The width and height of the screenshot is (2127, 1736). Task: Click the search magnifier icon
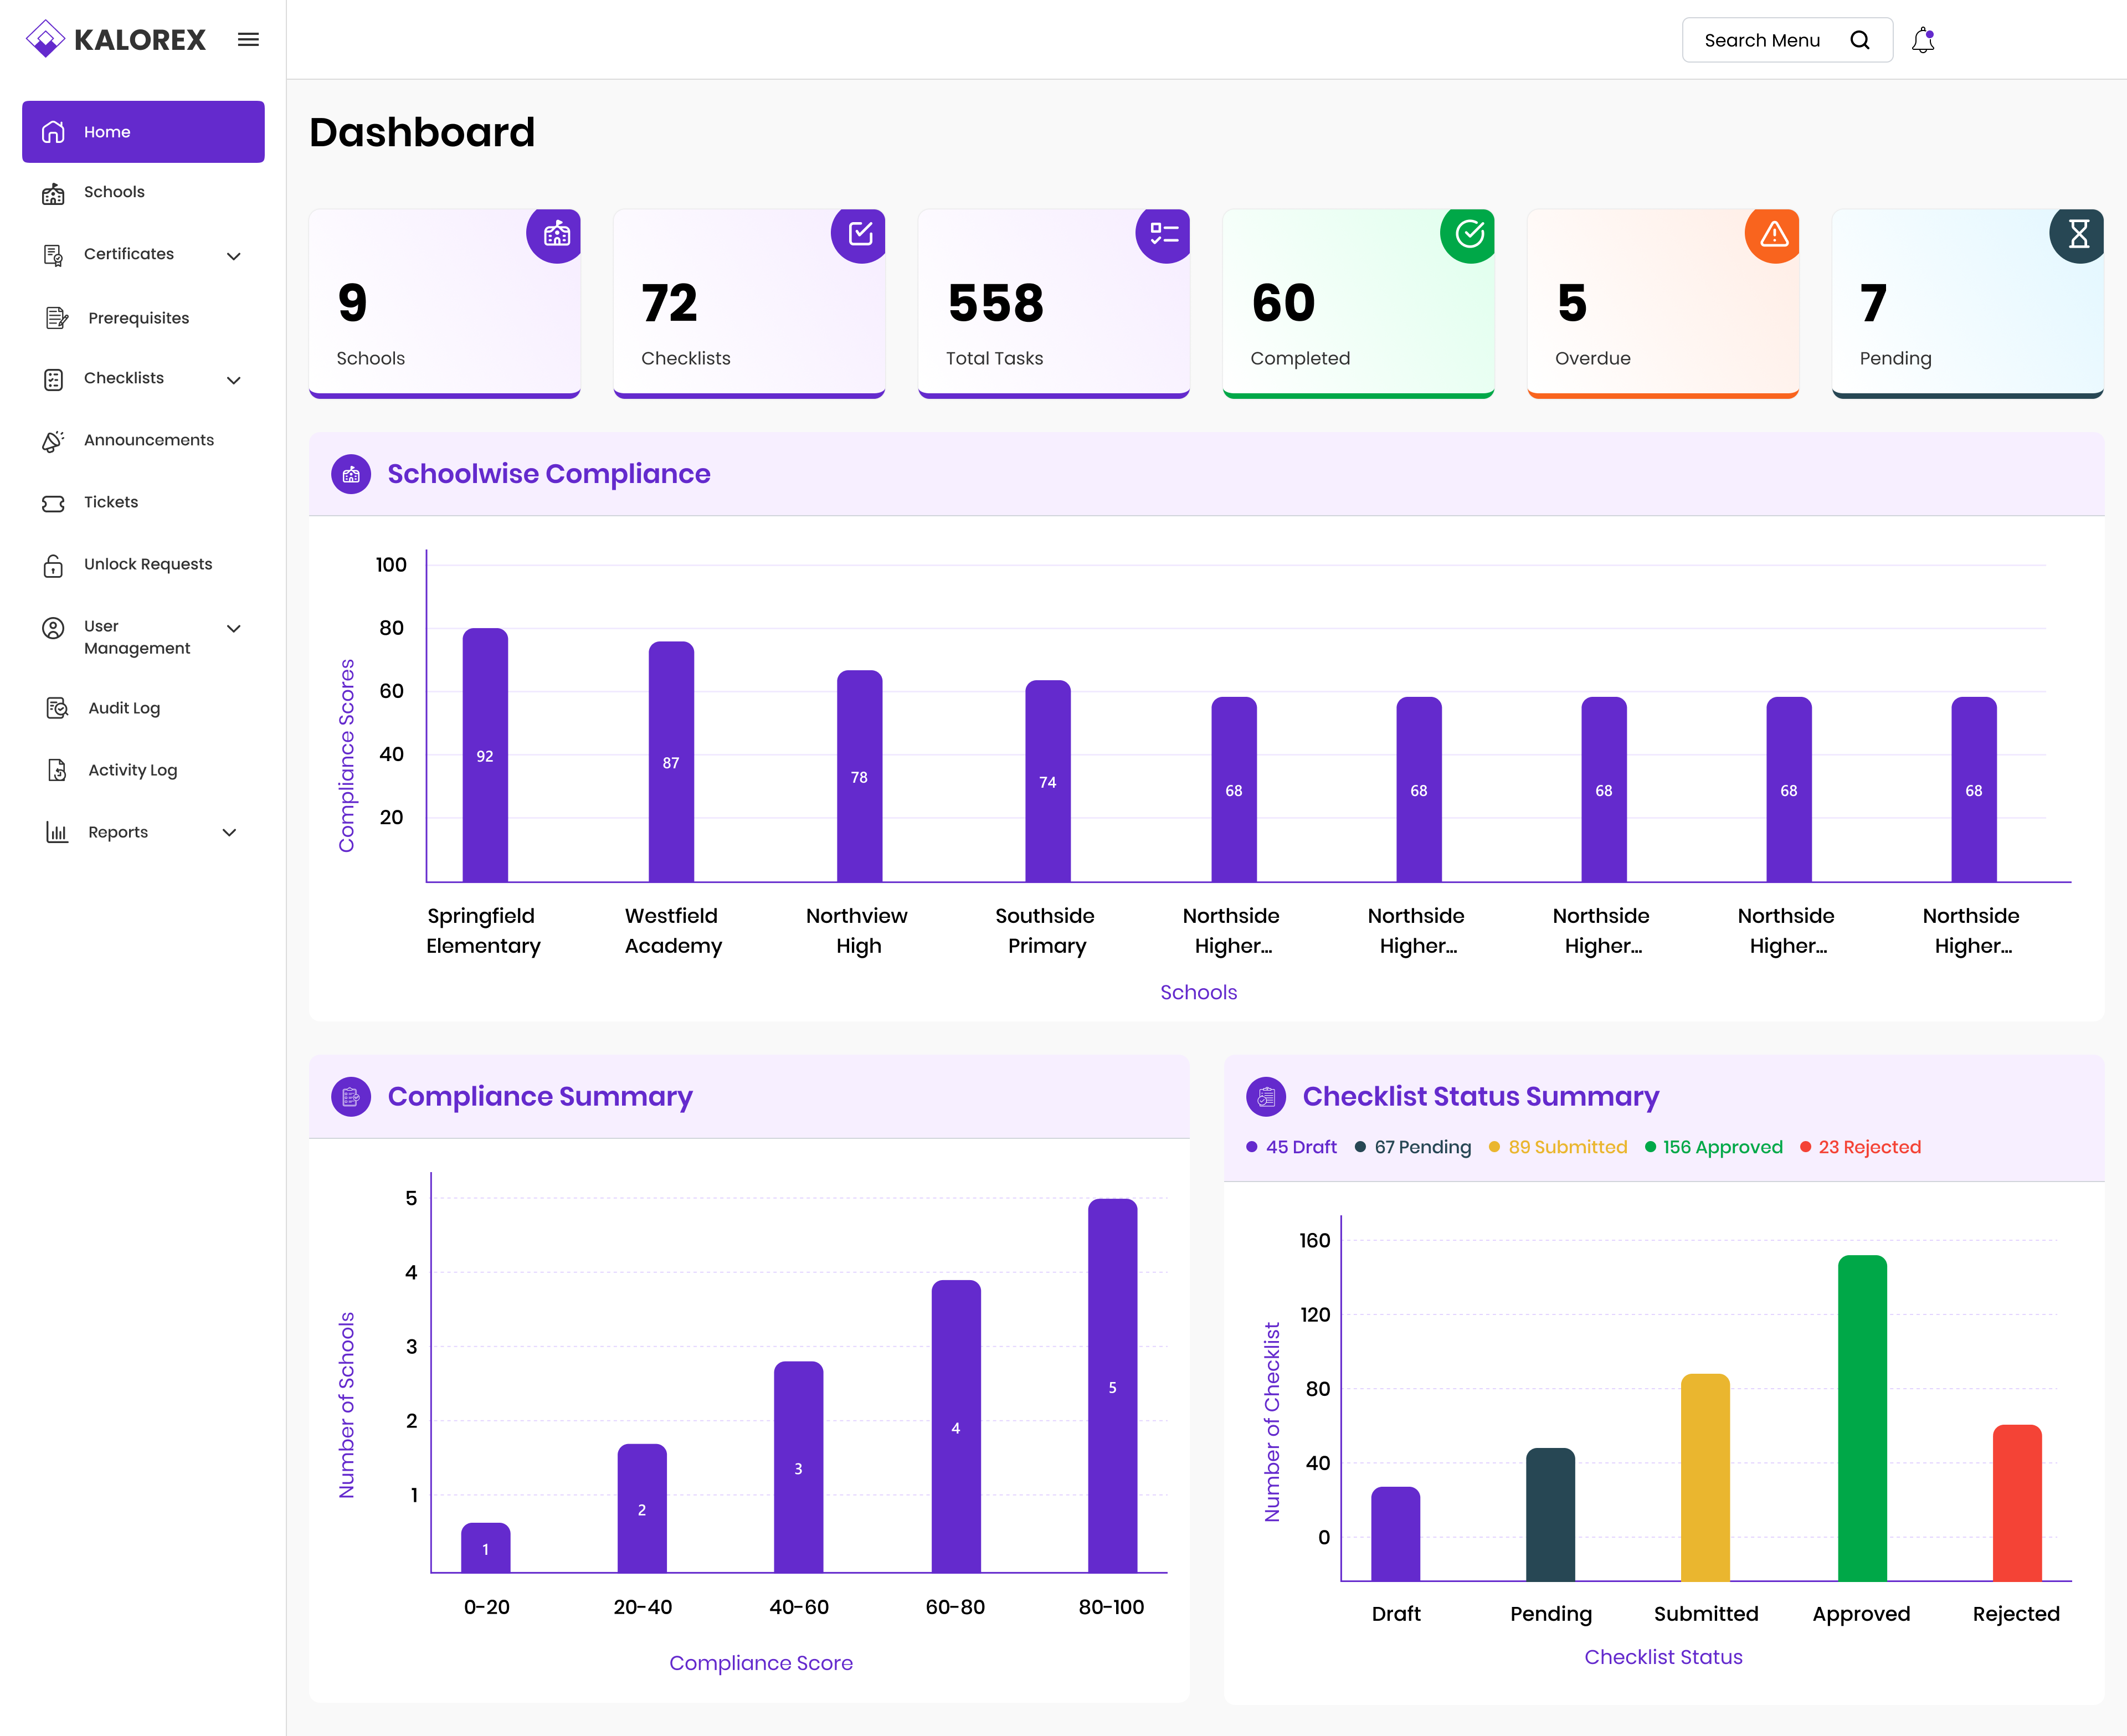pos(1859,41)
